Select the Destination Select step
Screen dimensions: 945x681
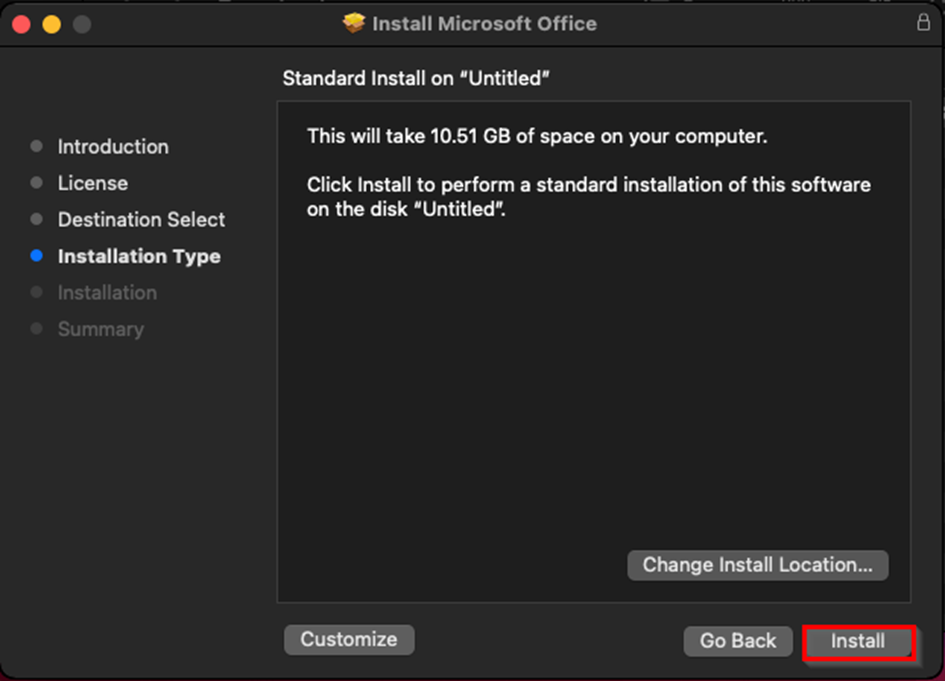click(142, 219)
